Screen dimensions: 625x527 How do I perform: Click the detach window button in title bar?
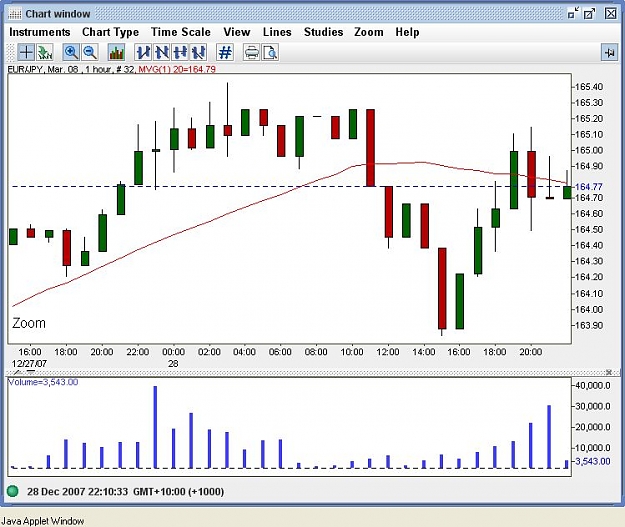click(590, 14)
